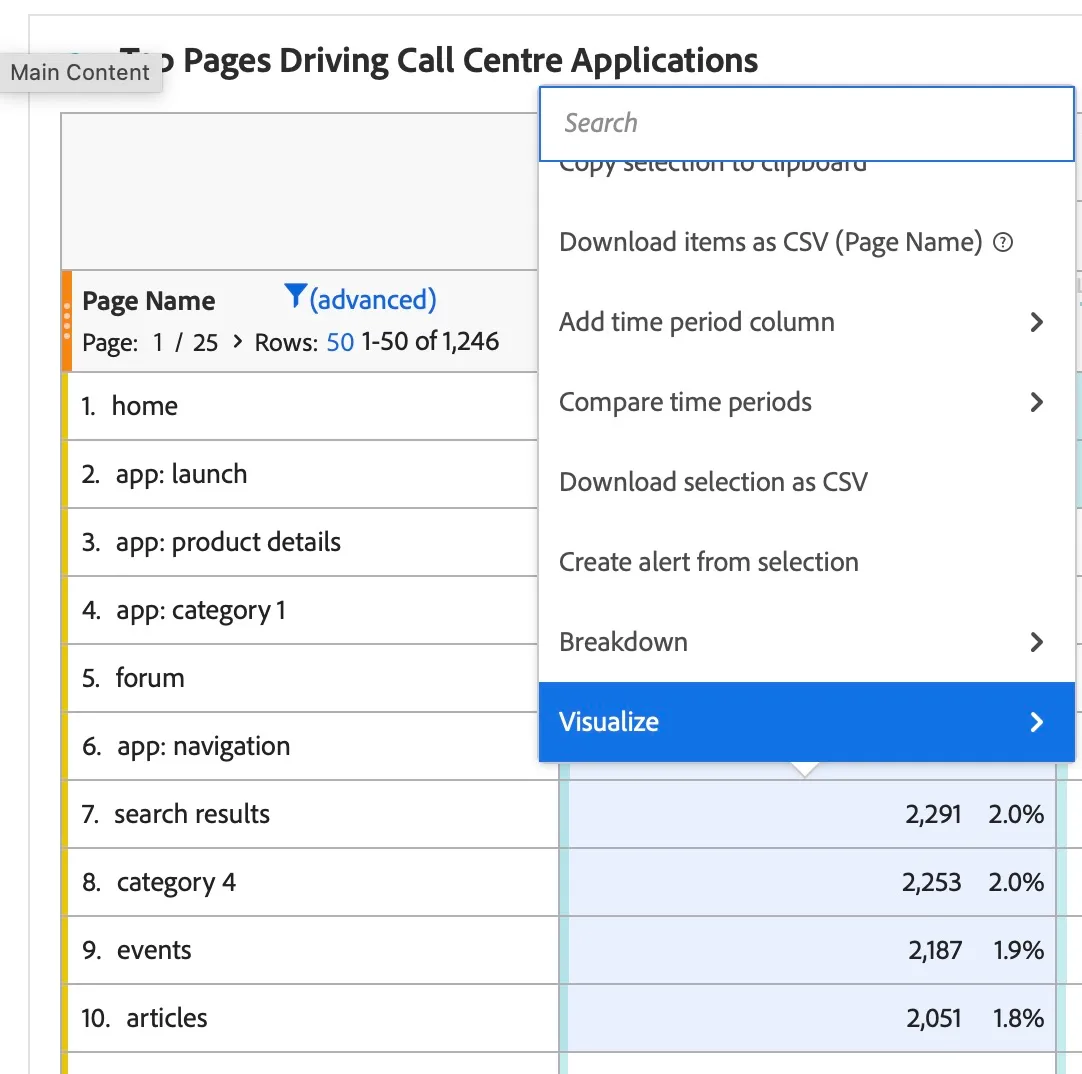Go to next page using chevron arrow
Image resolution: width=1082 pixels, height=1074 pixels.
click(238, 342)
